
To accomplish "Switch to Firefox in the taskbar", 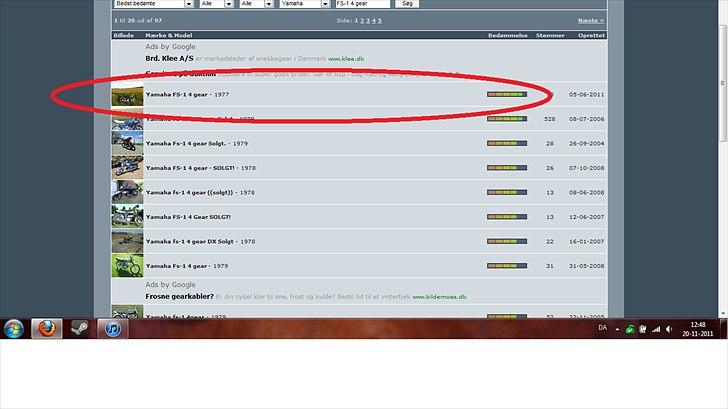I will click(47, 329).
